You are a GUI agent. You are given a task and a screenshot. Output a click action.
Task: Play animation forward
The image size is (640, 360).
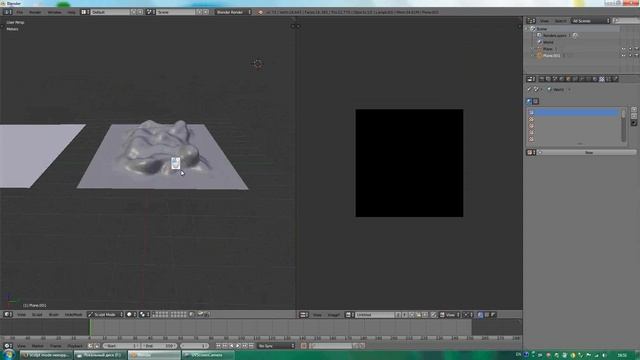coord(238,346)
